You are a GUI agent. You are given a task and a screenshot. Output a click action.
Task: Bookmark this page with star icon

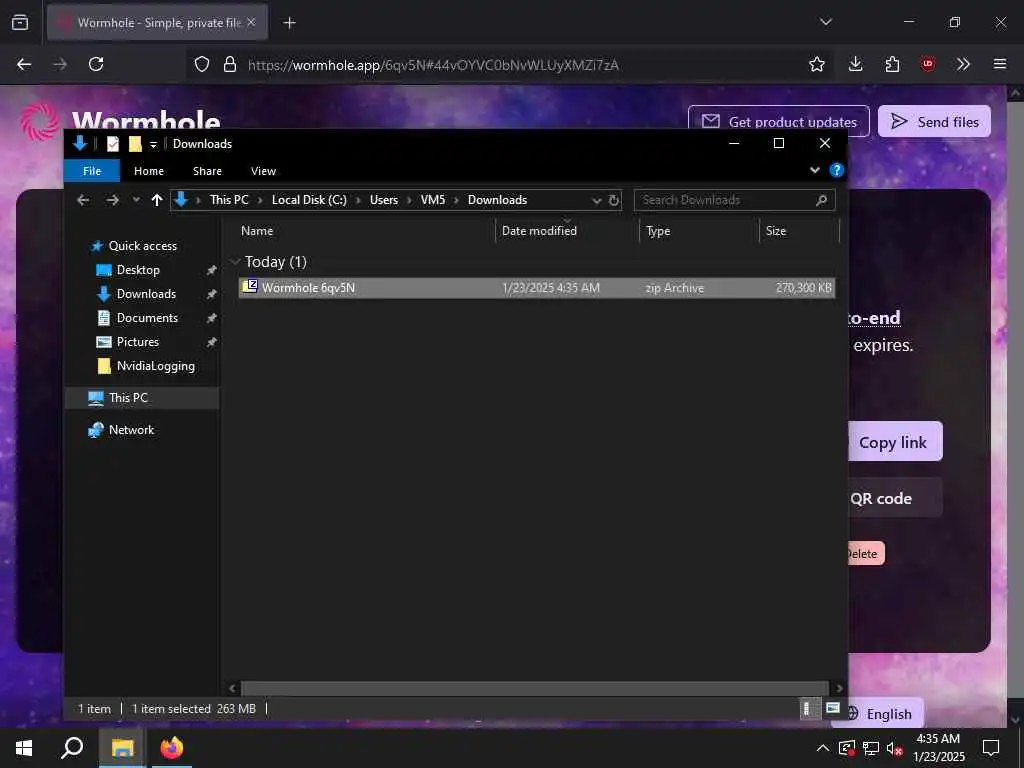coord(816,64)
